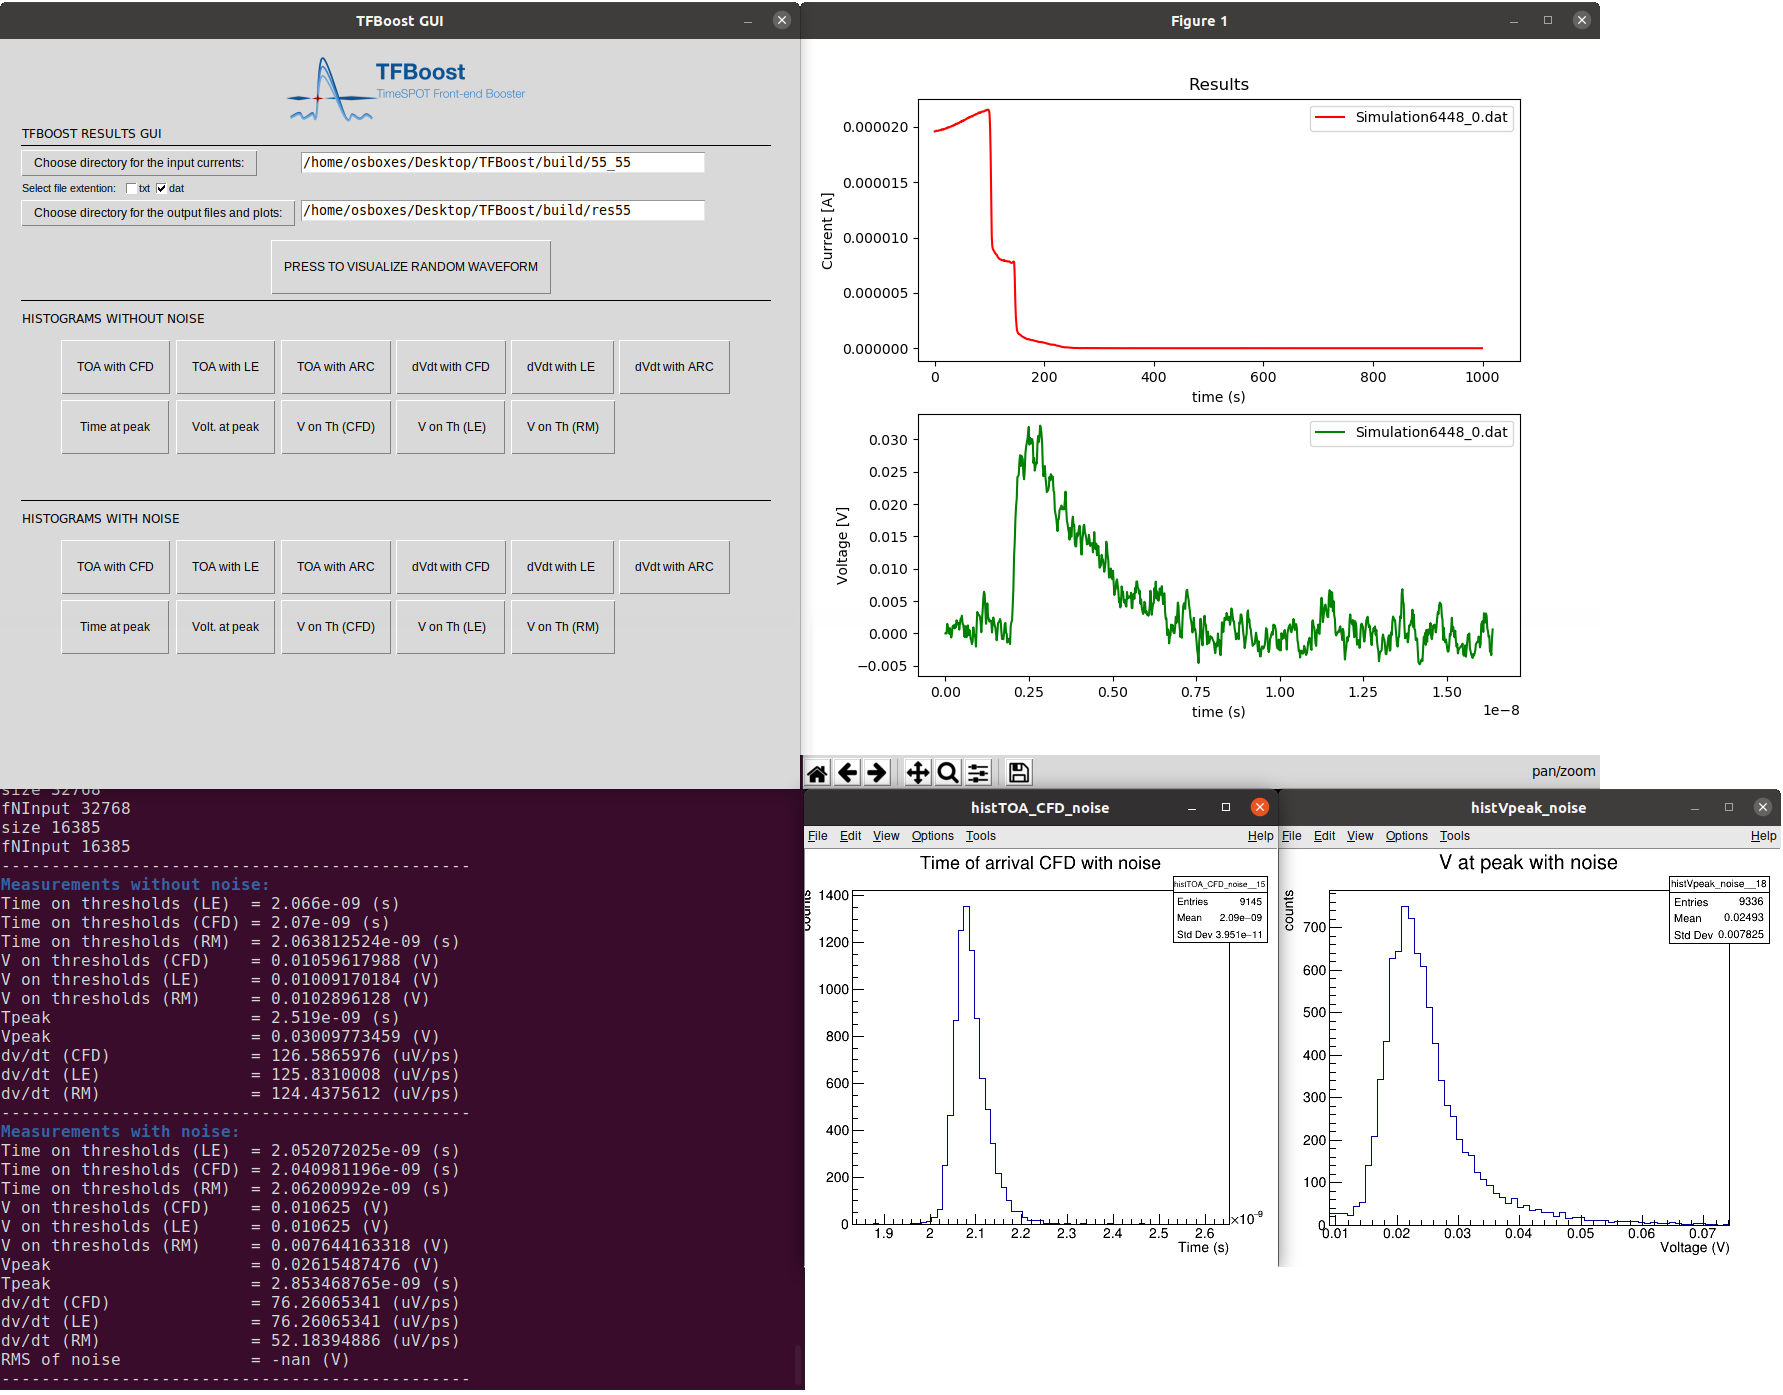Select the zoom-to-rectangle magnifier tool

948,772
